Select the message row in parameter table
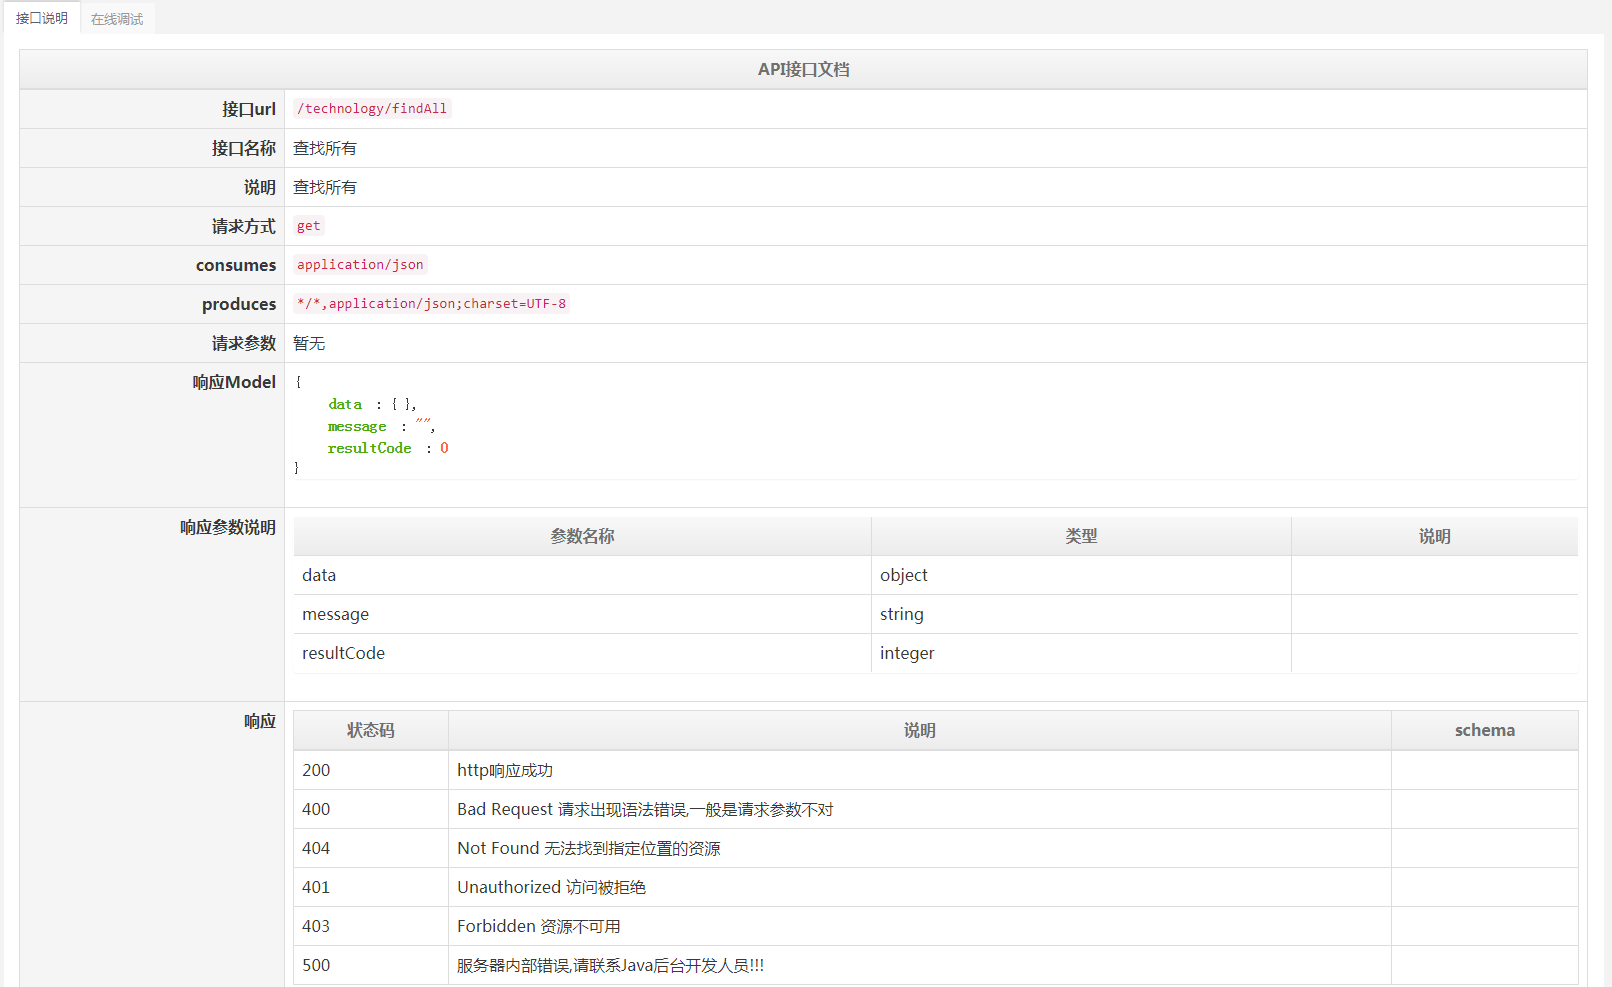 point(335,613)
